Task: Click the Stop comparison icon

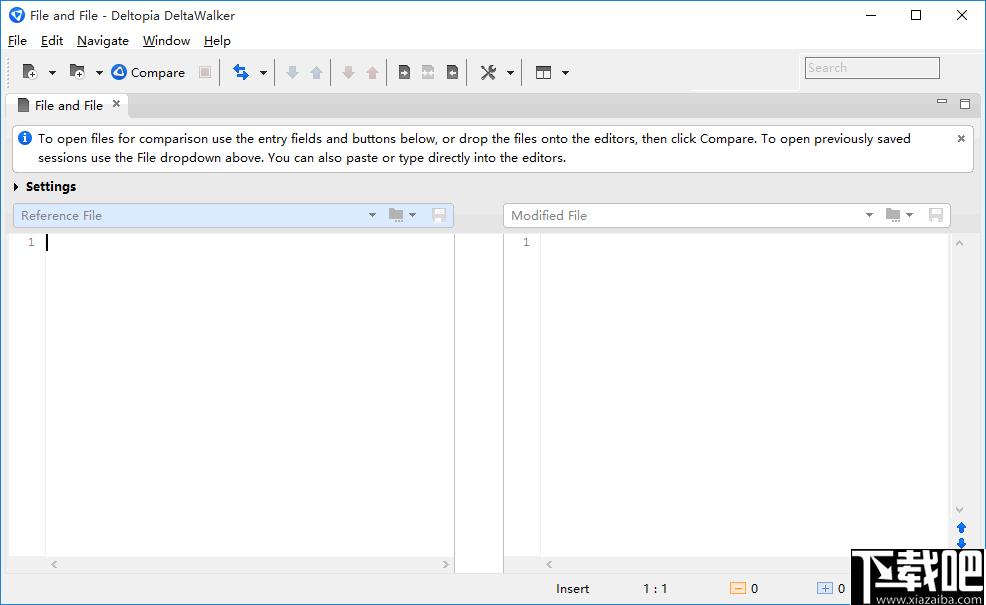Action: click(x=205, y=72)
